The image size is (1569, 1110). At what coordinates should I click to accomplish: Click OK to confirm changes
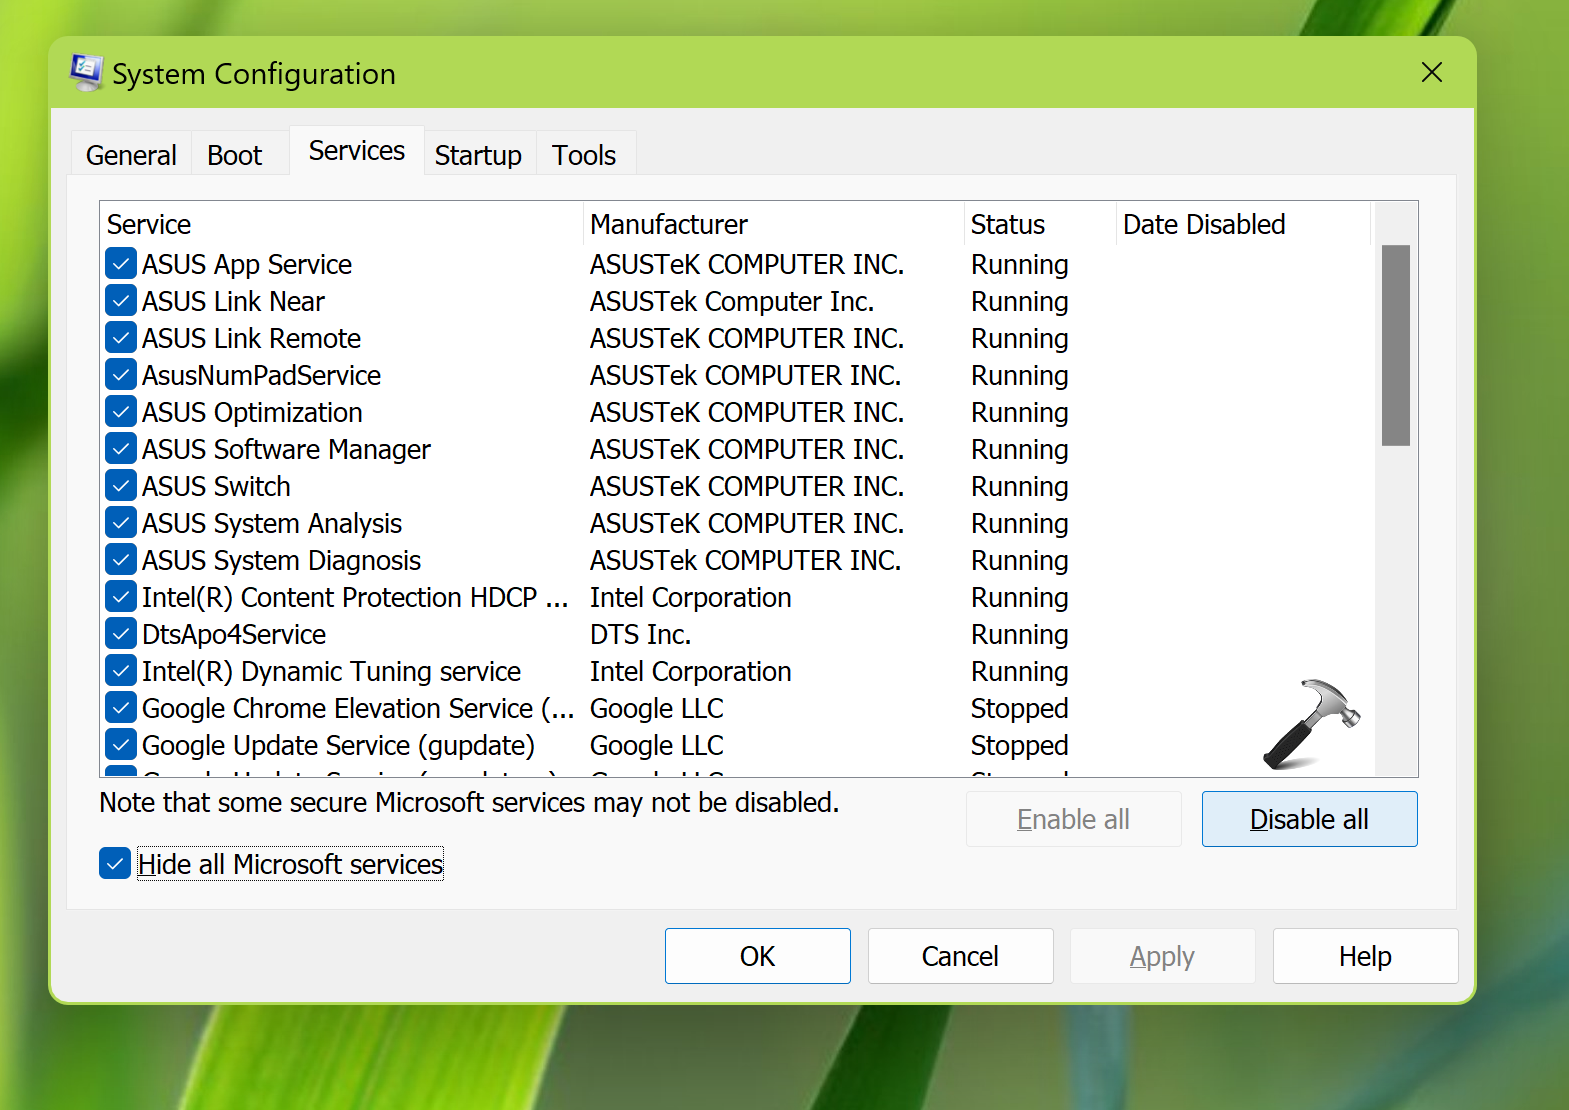coord(757,956)
